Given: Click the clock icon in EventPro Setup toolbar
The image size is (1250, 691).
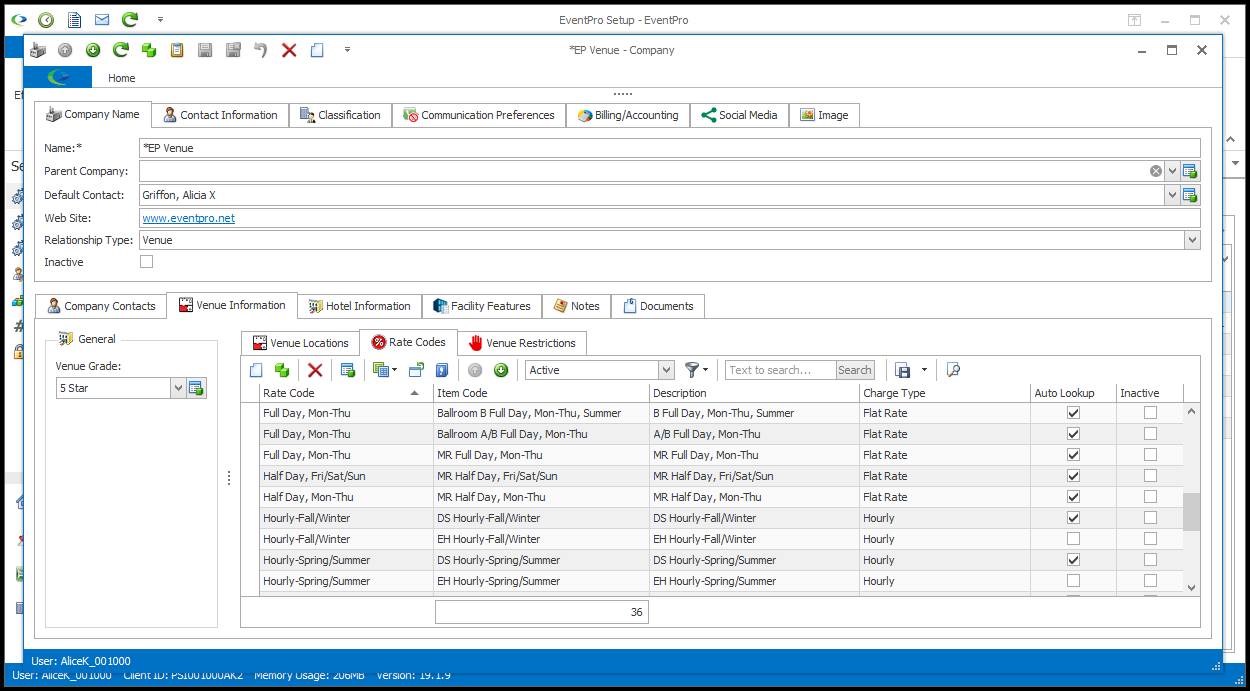Looking at the screenshot, I should point(46,20).
